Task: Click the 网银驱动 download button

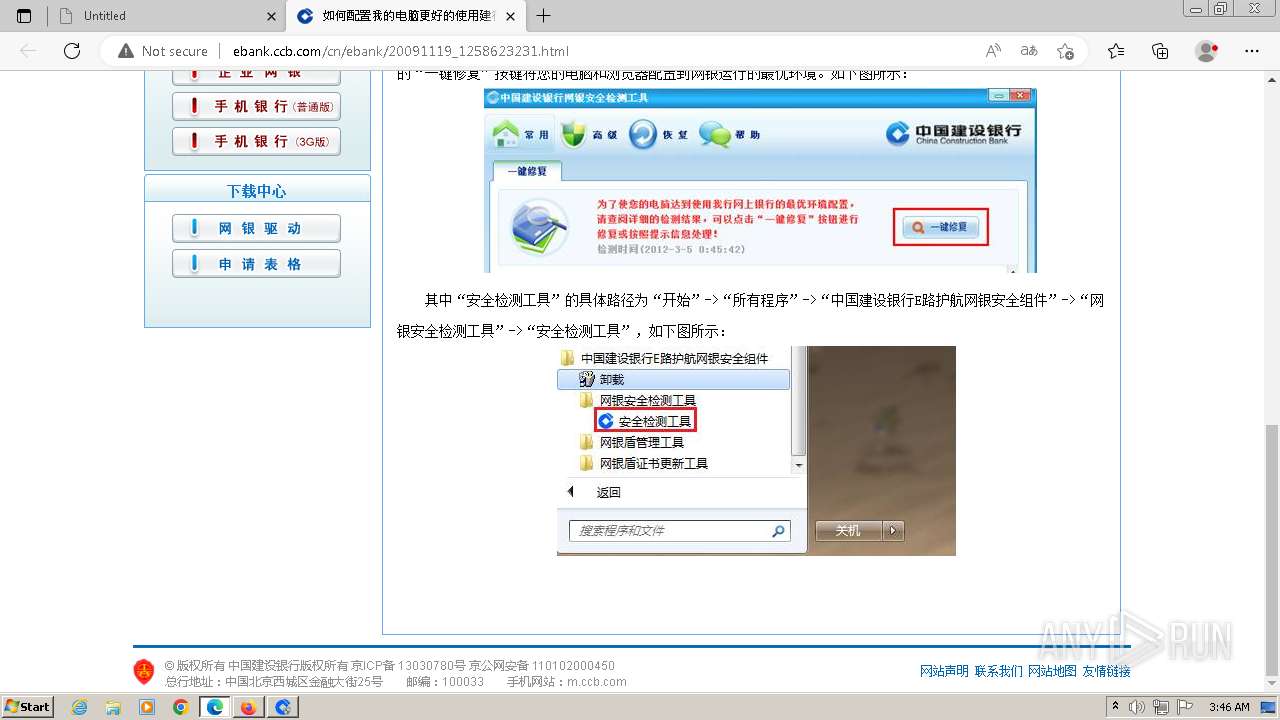Action: [x=256, y=228]
